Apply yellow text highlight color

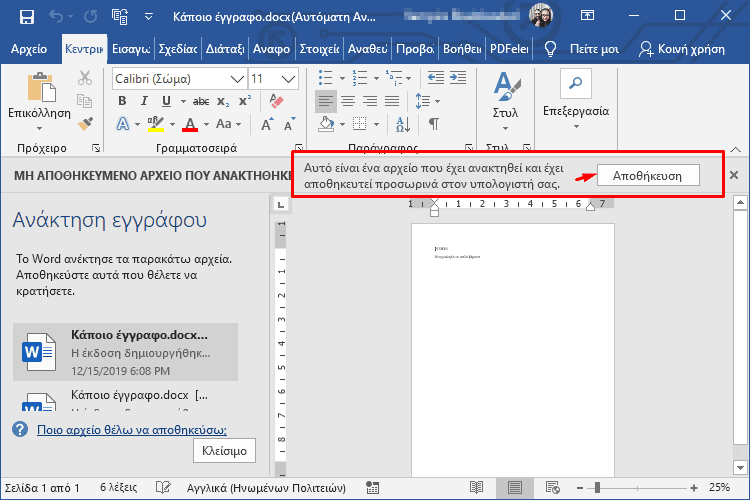point(156,124)
